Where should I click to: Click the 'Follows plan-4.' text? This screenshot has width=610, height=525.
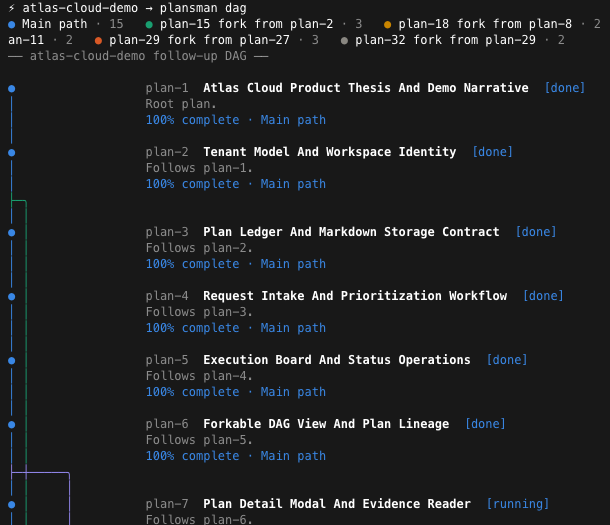(199, 376)
